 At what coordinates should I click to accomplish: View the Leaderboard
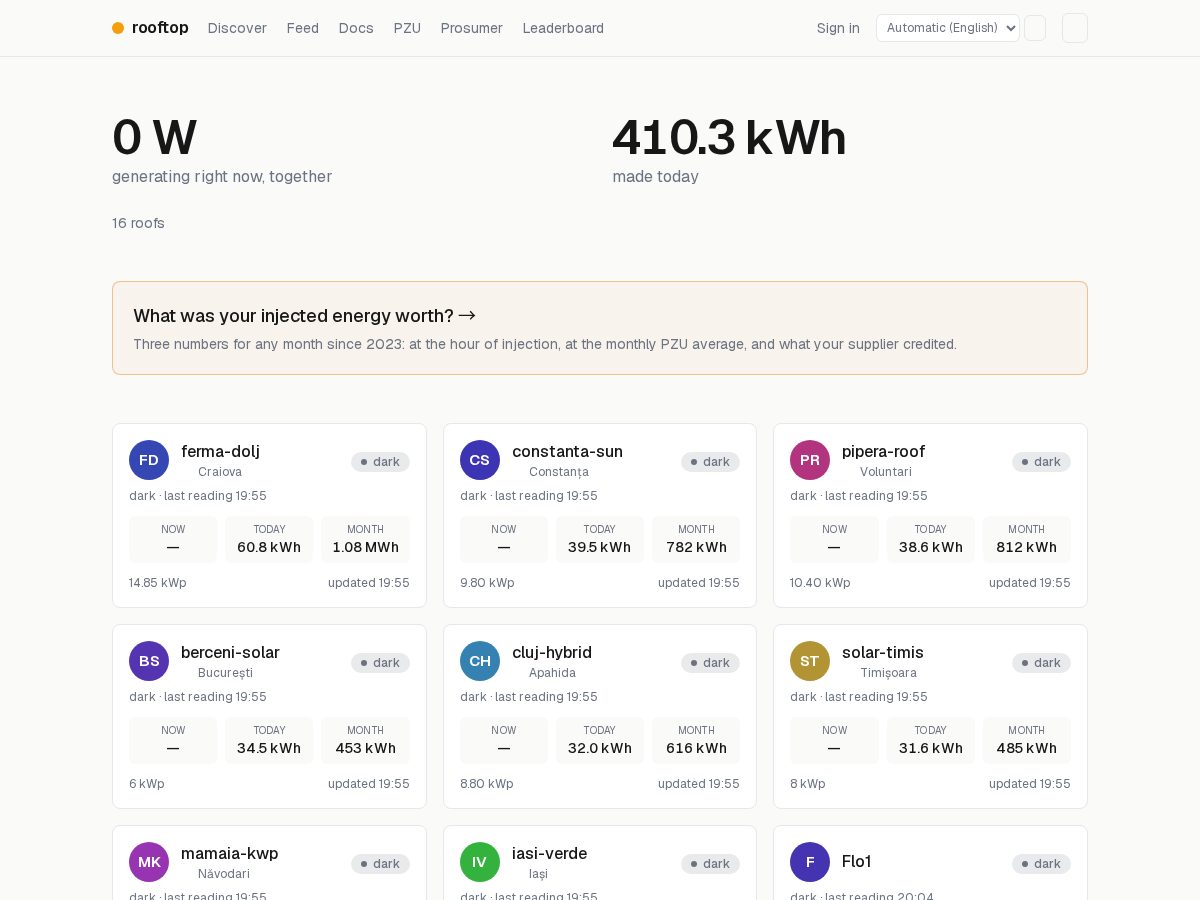(x=563, y=28)
